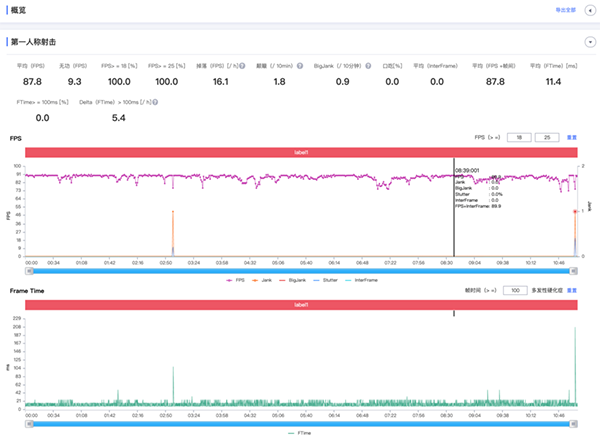Click help icon beside 抖落 (FPS)
The height and width of the screenshot is (447, 600).
tap(242, 64)
